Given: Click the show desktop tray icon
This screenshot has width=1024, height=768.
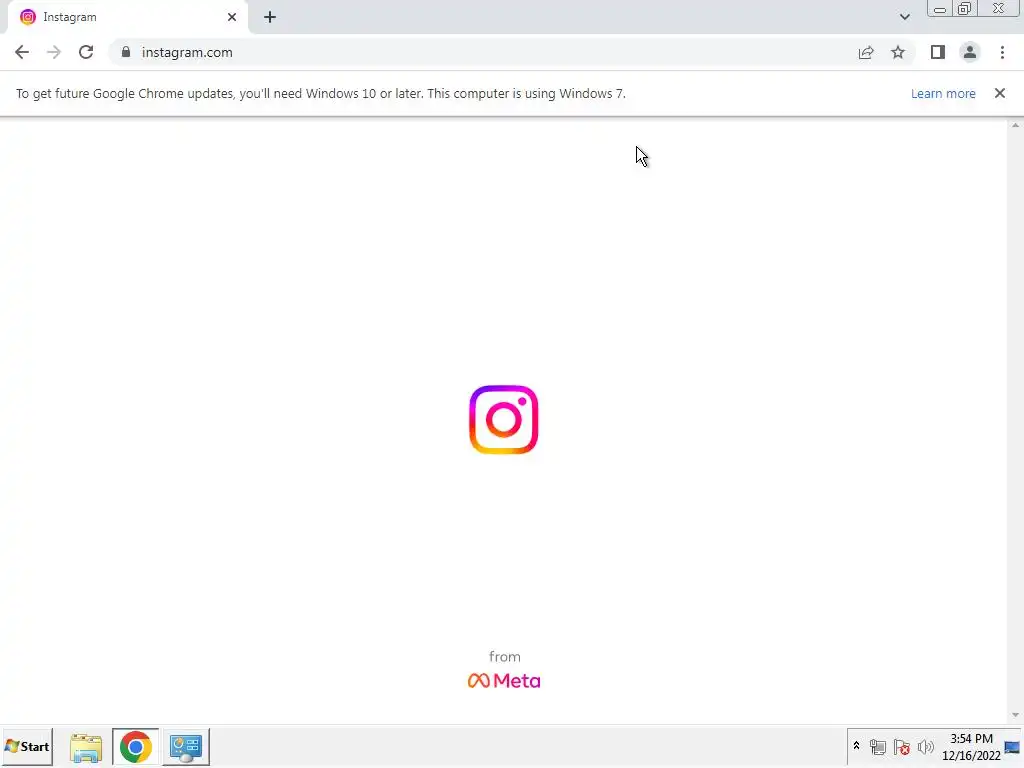Looking at the screenshot, I should (x=1012, y=746).
